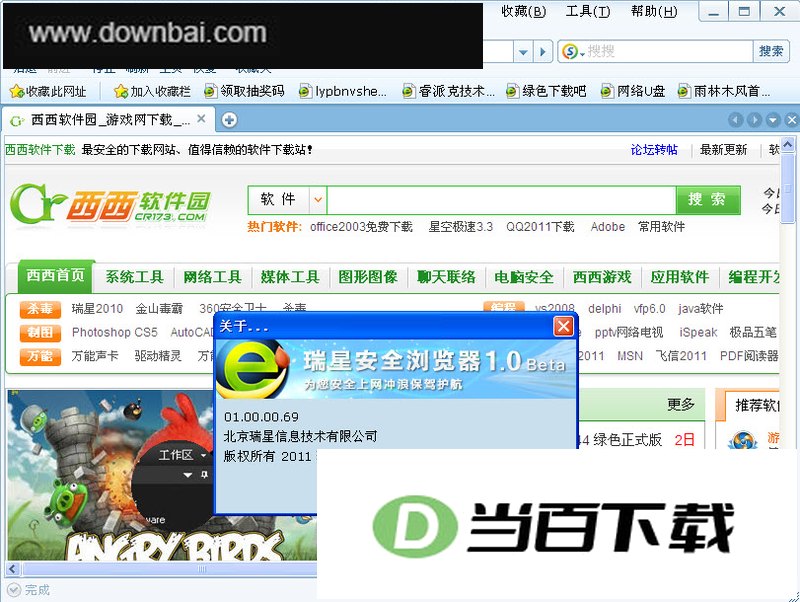Open a new tab with plus icon
Viewport: 800px width, 602px height.
229,120
